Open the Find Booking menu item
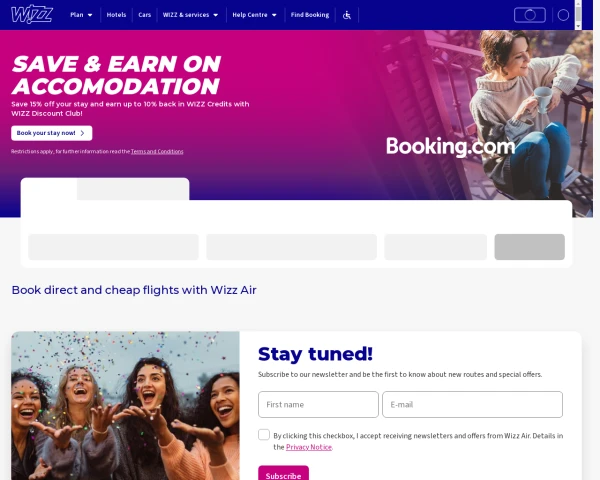The image size is (600, 480). pyautogui.click(x=310, y=15)
